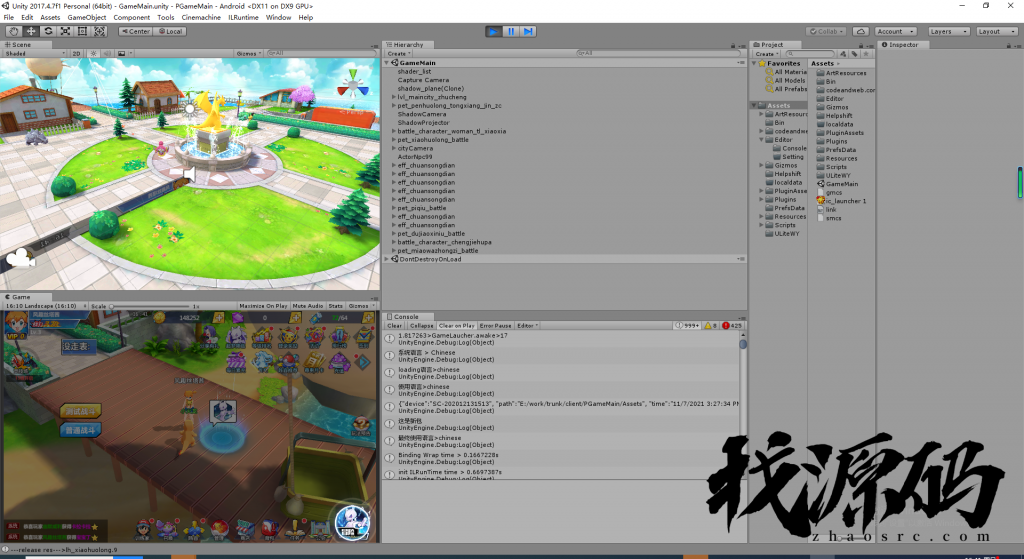The image size is (1024, 559).
Task: Select the Scripts folder in Assets list
Action: 836,167
